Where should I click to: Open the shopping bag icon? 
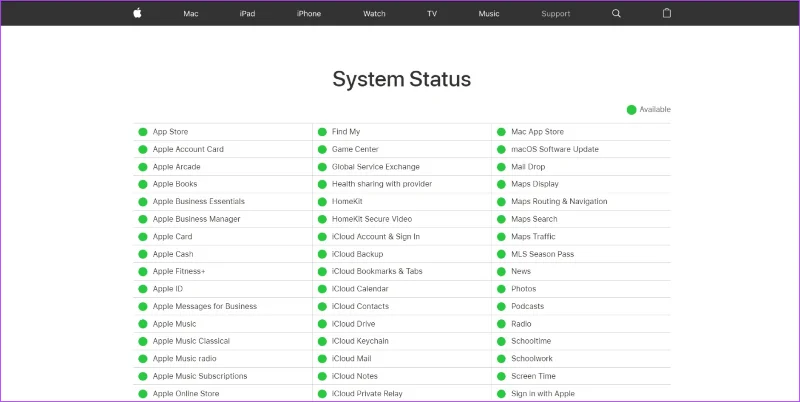coord(666,13)
